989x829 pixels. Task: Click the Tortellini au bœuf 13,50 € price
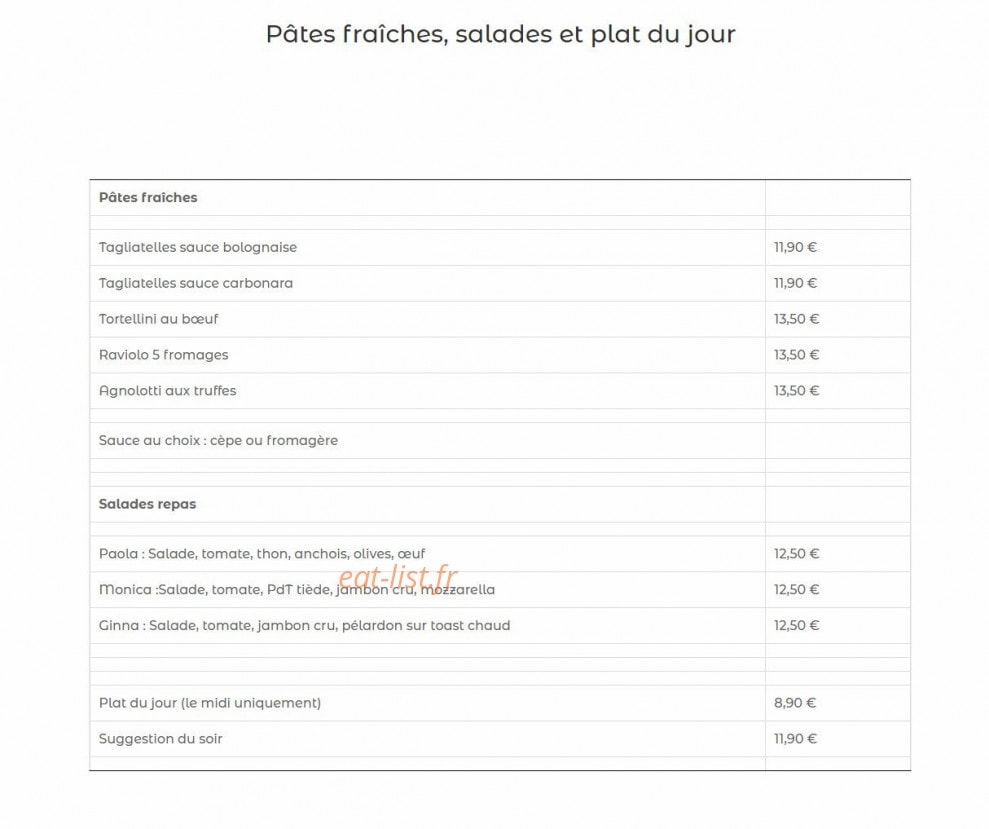pos(796,319)
